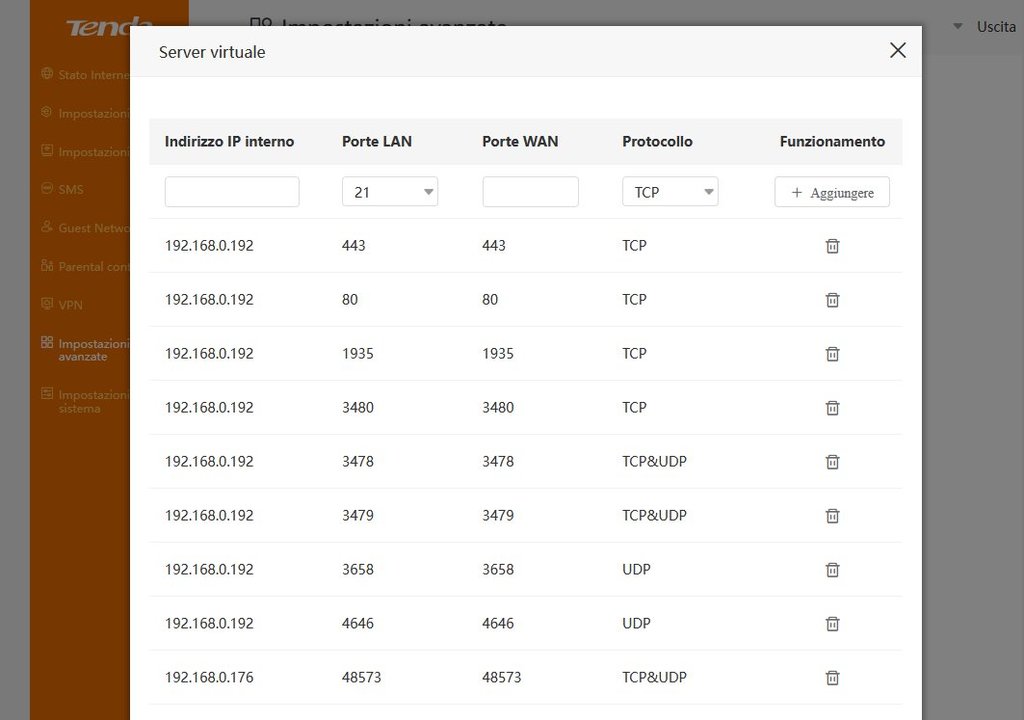Remove the port 3478 TCP&UDP rule
Screen dimensions: 1024x720
click(832, 462)
